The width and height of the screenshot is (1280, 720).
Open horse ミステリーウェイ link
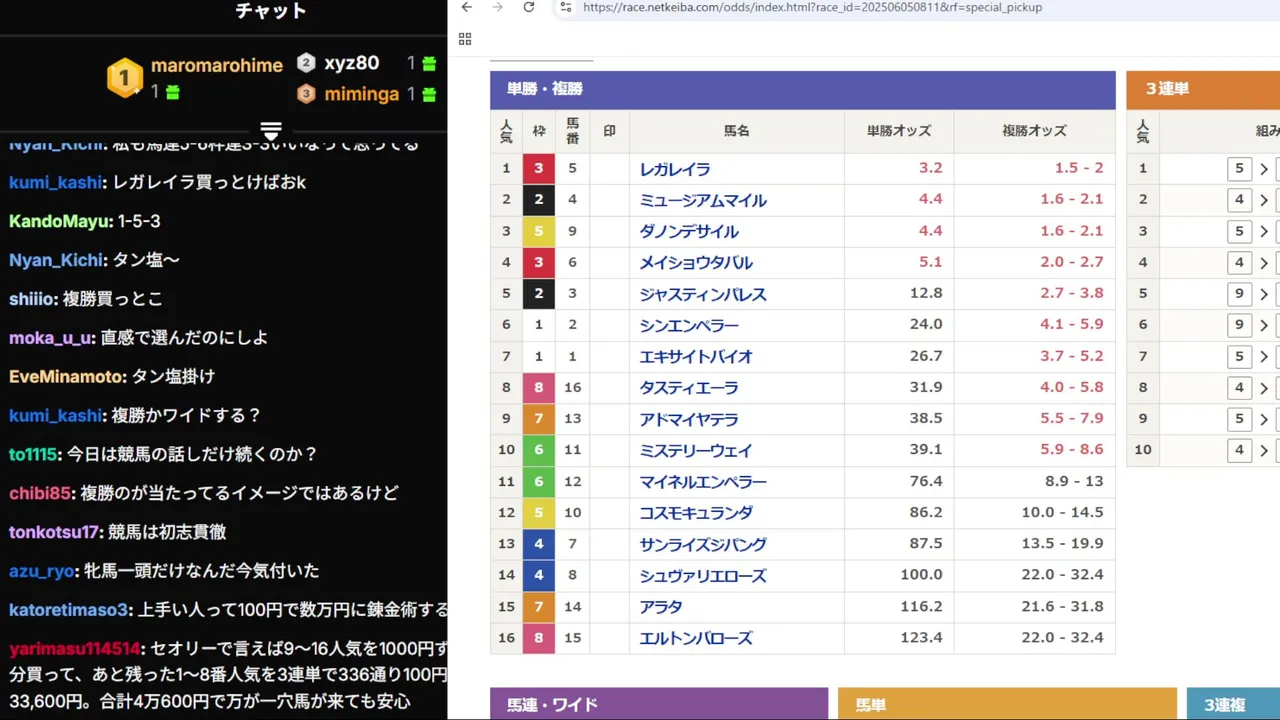click(696, 450)
